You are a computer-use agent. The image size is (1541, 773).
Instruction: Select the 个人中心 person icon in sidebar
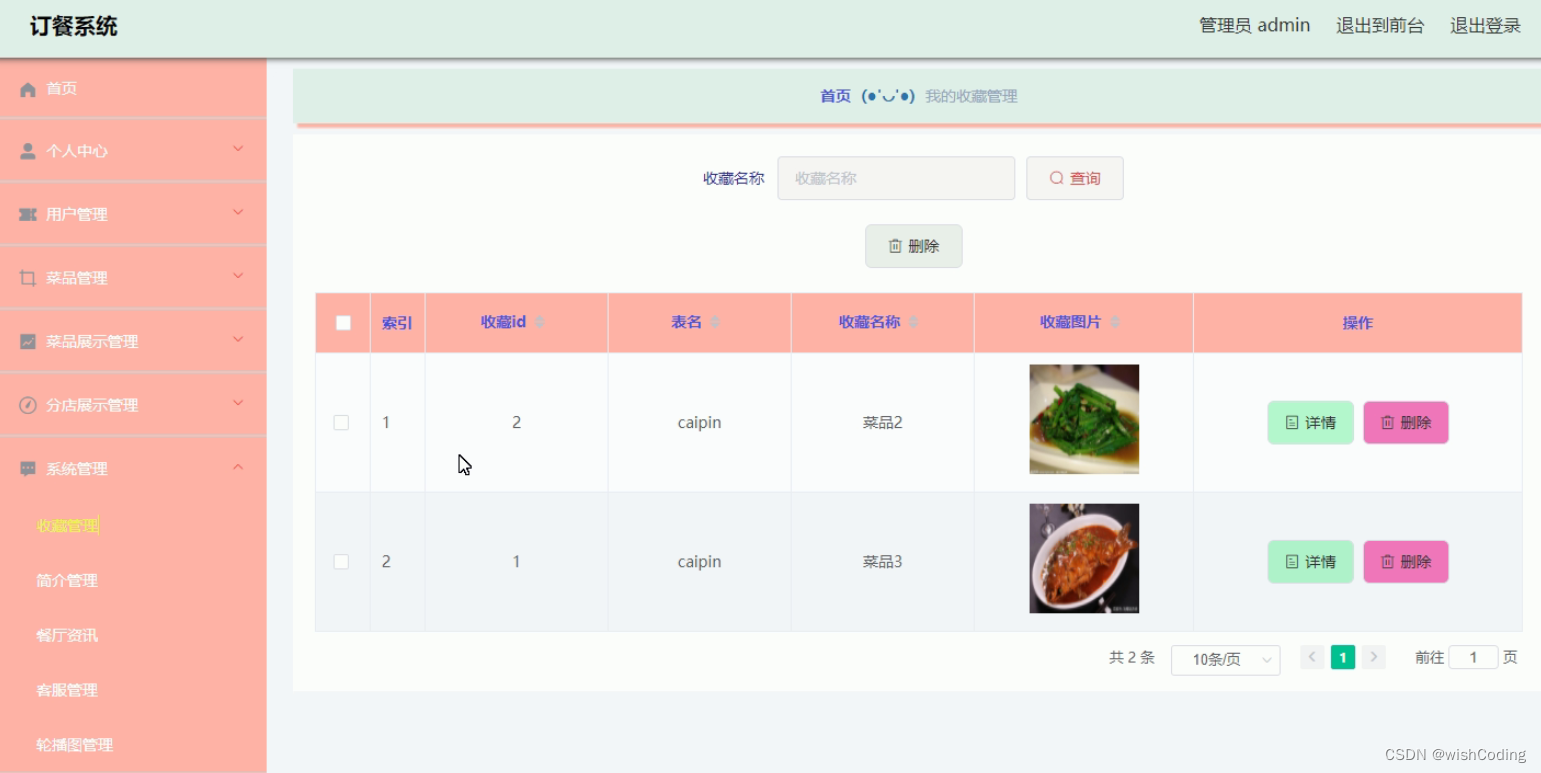tap(25, 149)
